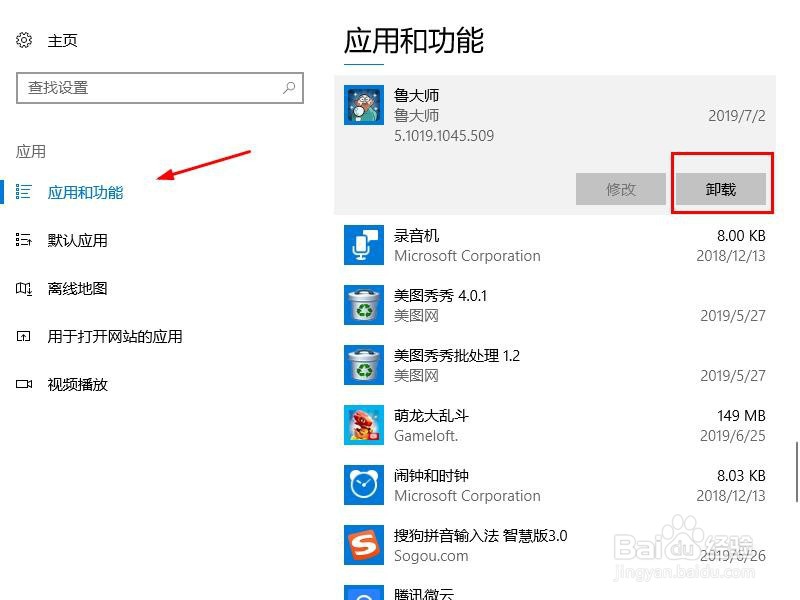
Task: Select the 鲁大师 app name
Action: pos(416,95)
